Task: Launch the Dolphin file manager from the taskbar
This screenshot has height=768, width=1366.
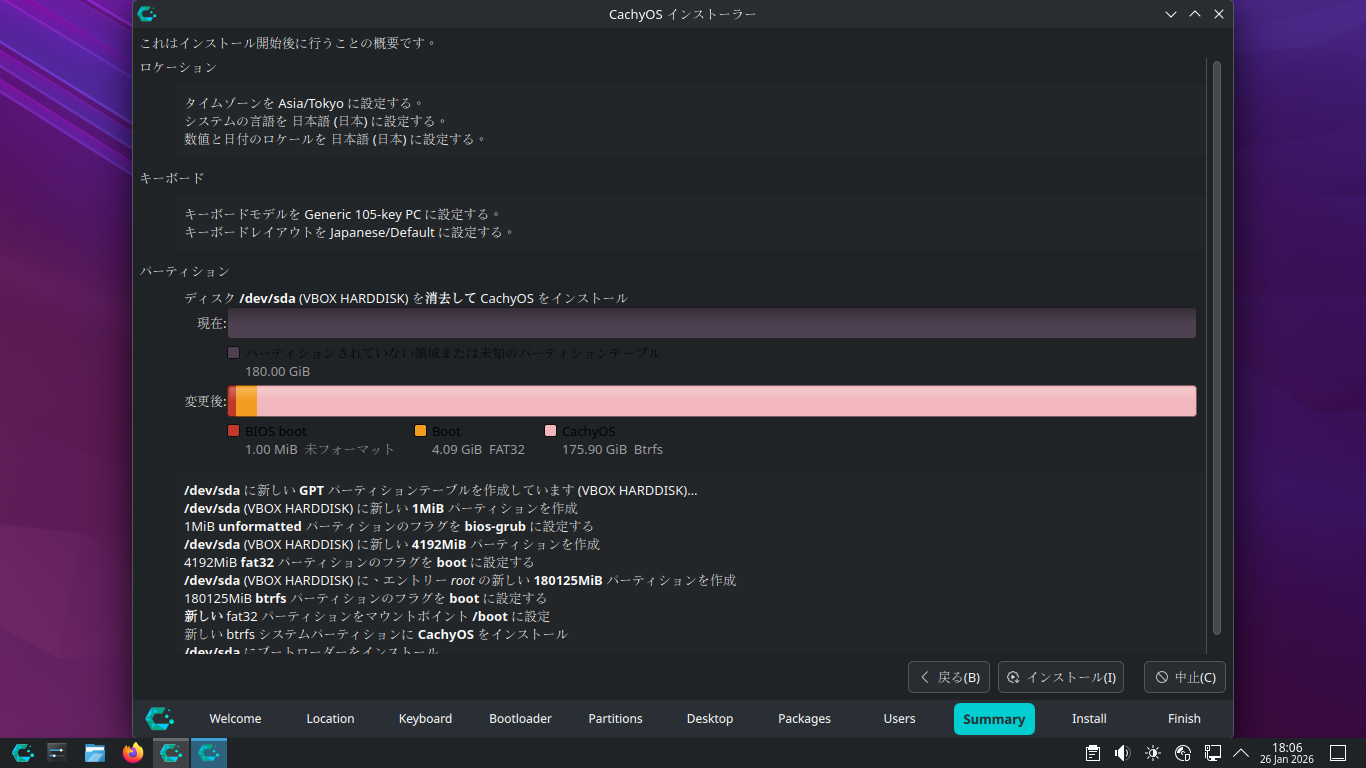Action: pyautogui.click(x=95, y=753)
